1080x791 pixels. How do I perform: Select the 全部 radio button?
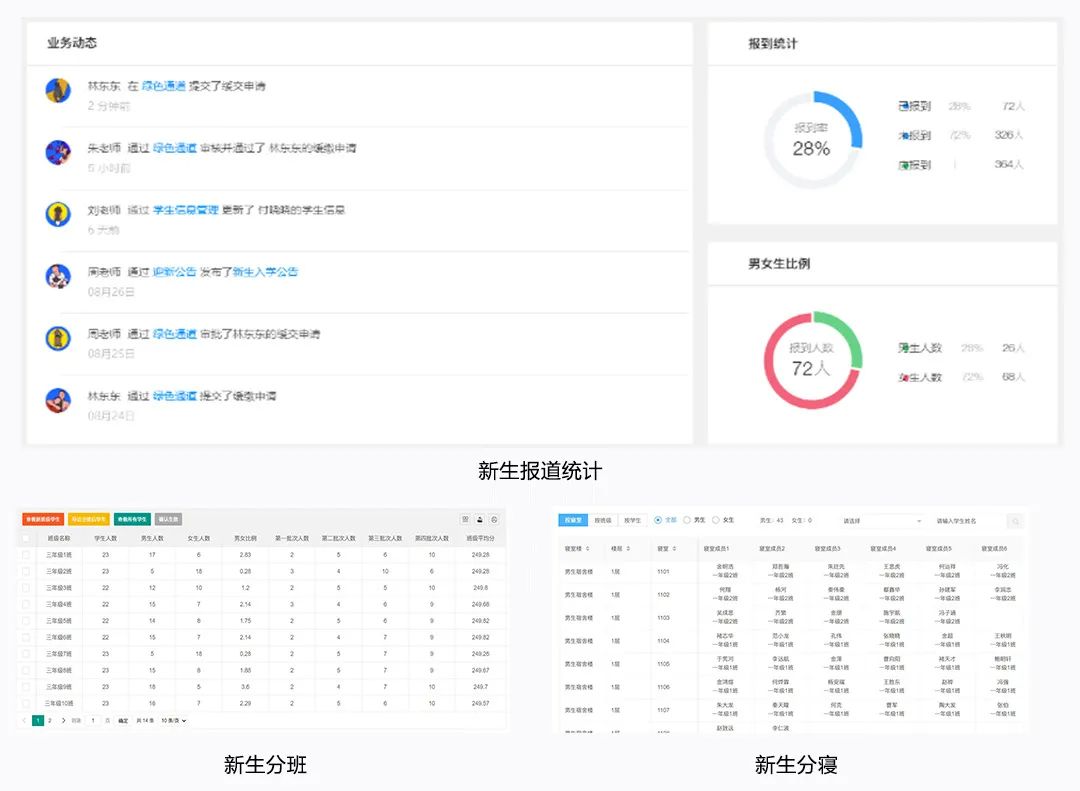point(658,520)
